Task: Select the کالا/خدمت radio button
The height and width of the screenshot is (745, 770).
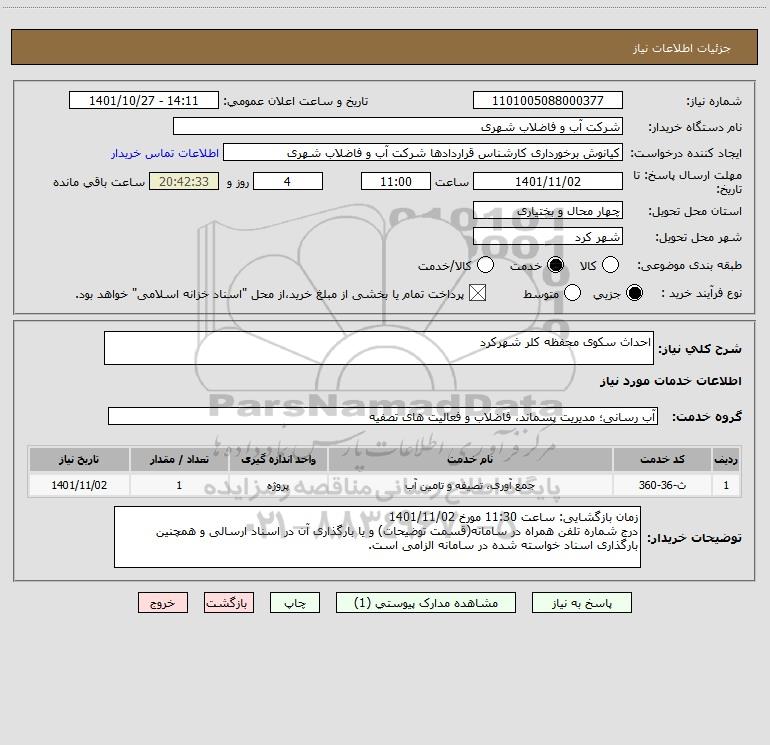Action: 485,265
